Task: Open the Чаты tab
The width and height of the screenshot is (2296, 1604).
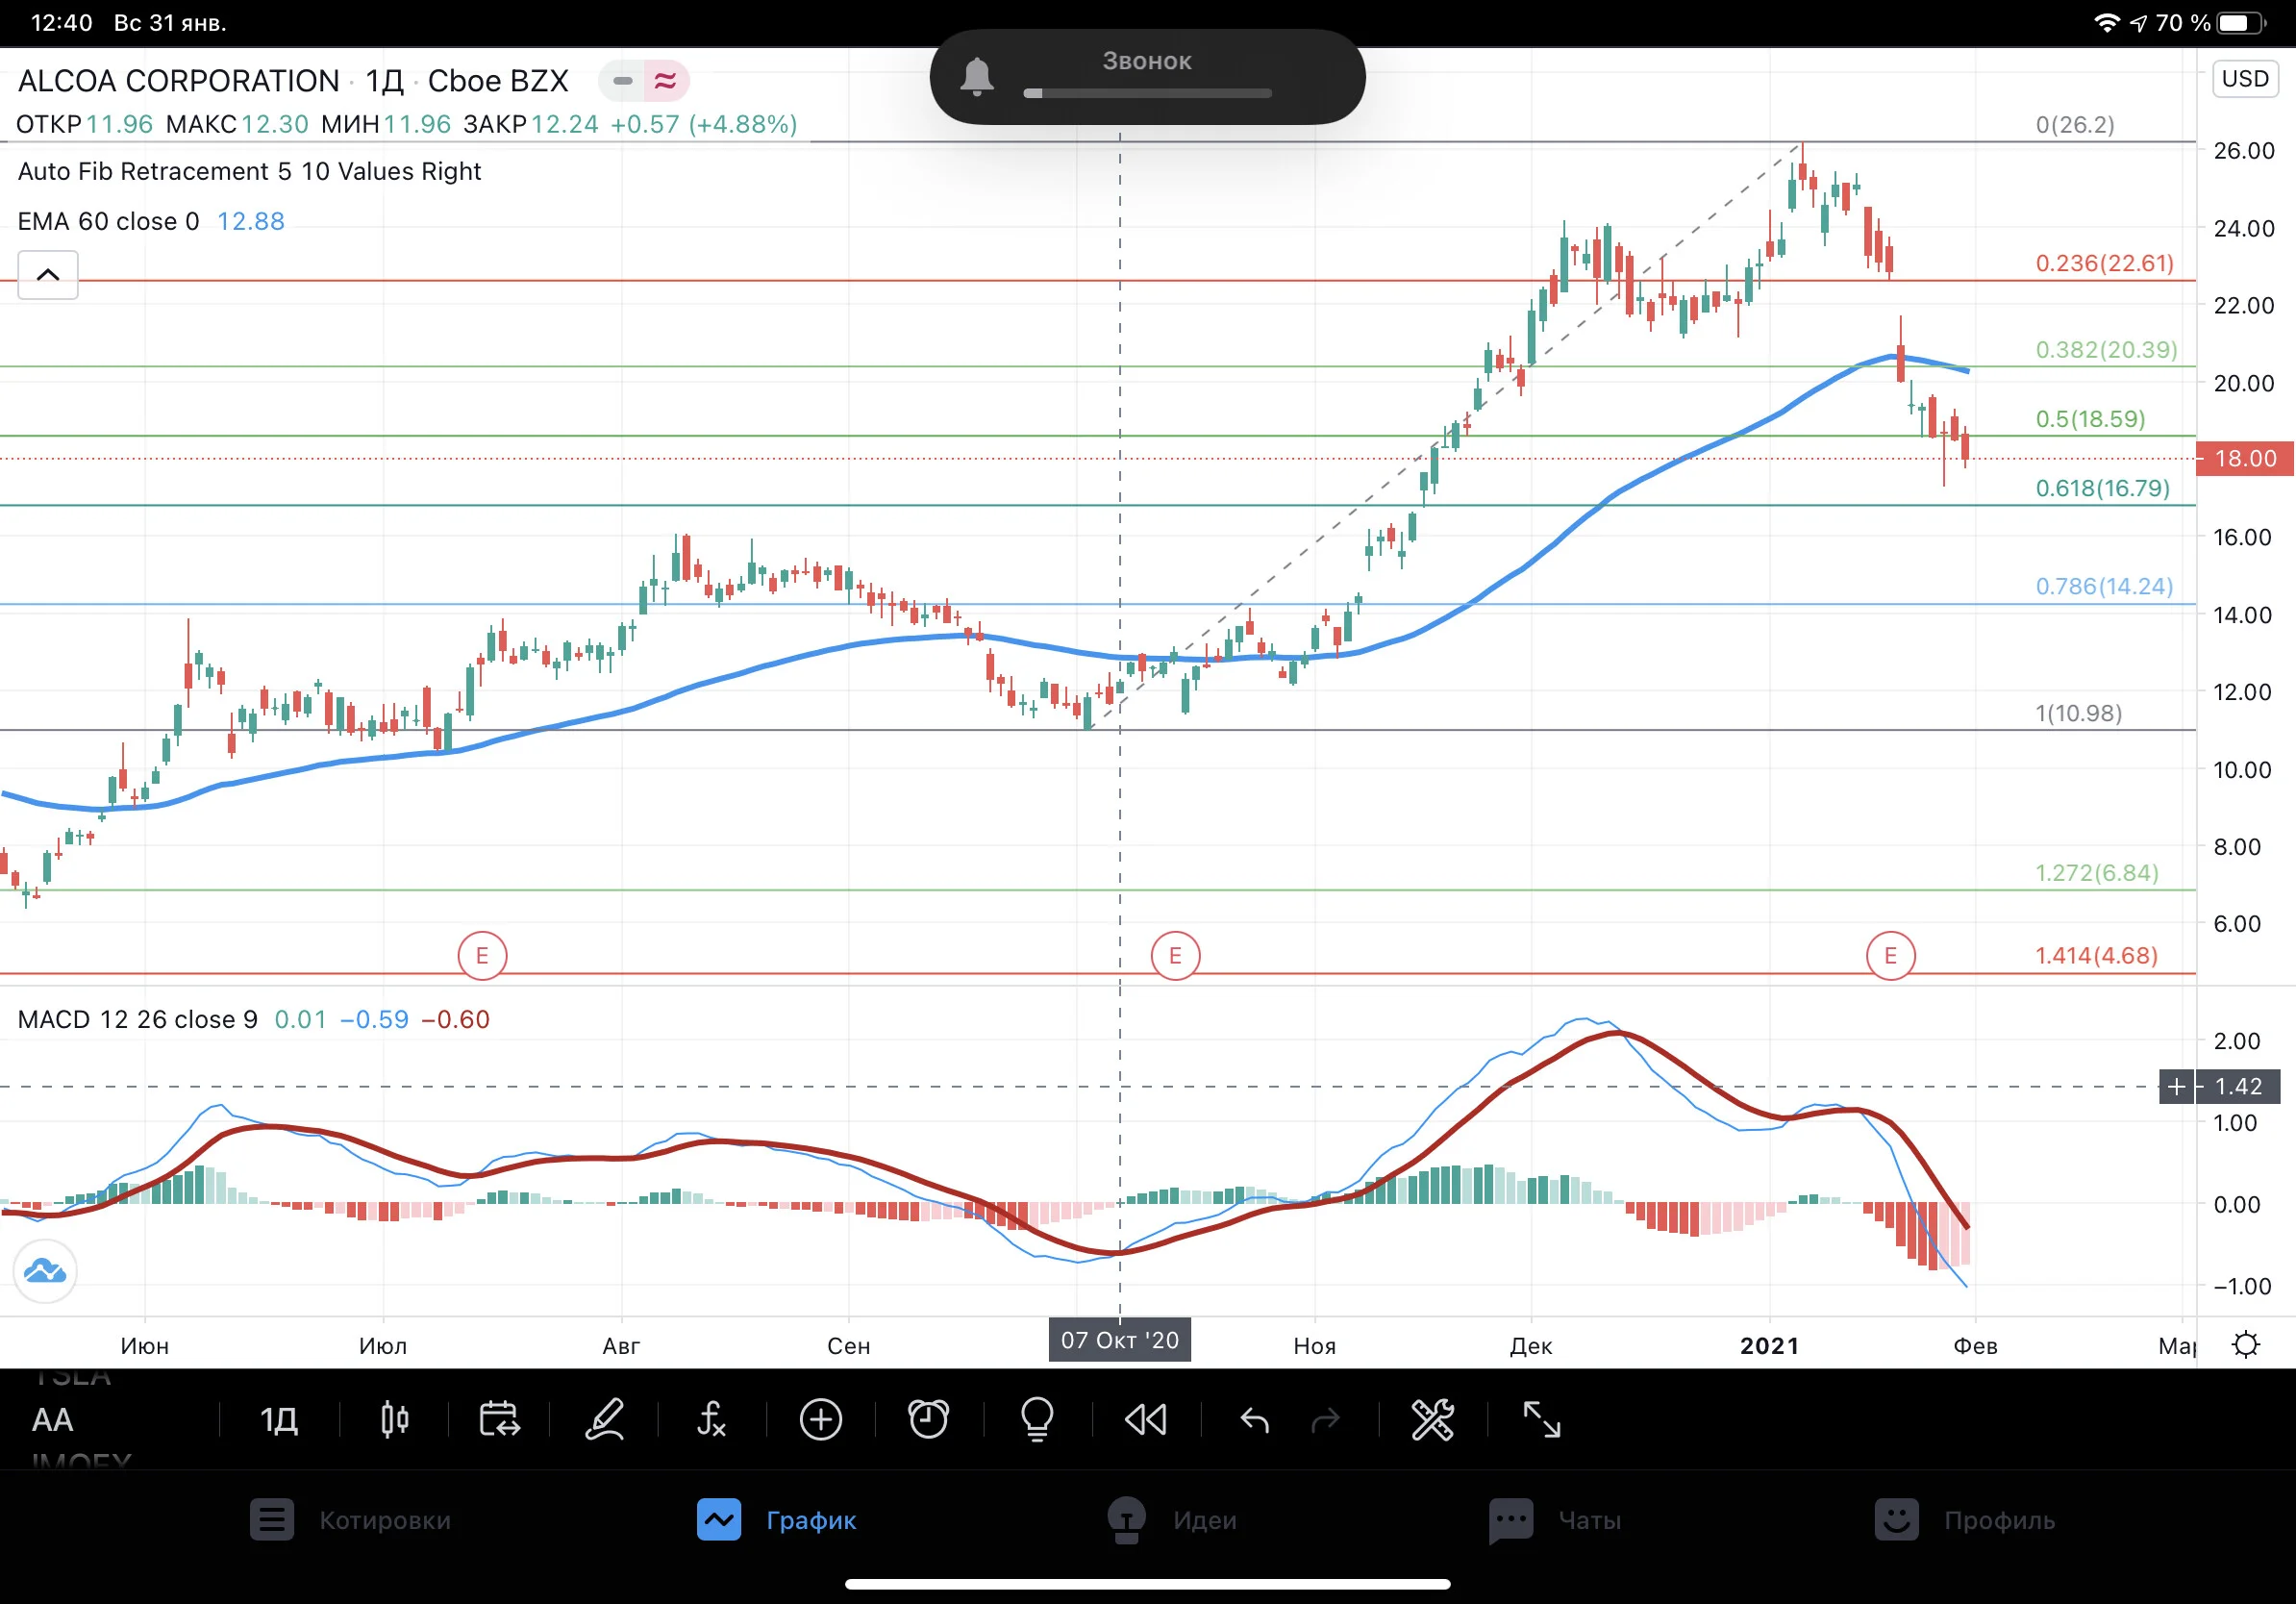Action: [1555, 1520]
